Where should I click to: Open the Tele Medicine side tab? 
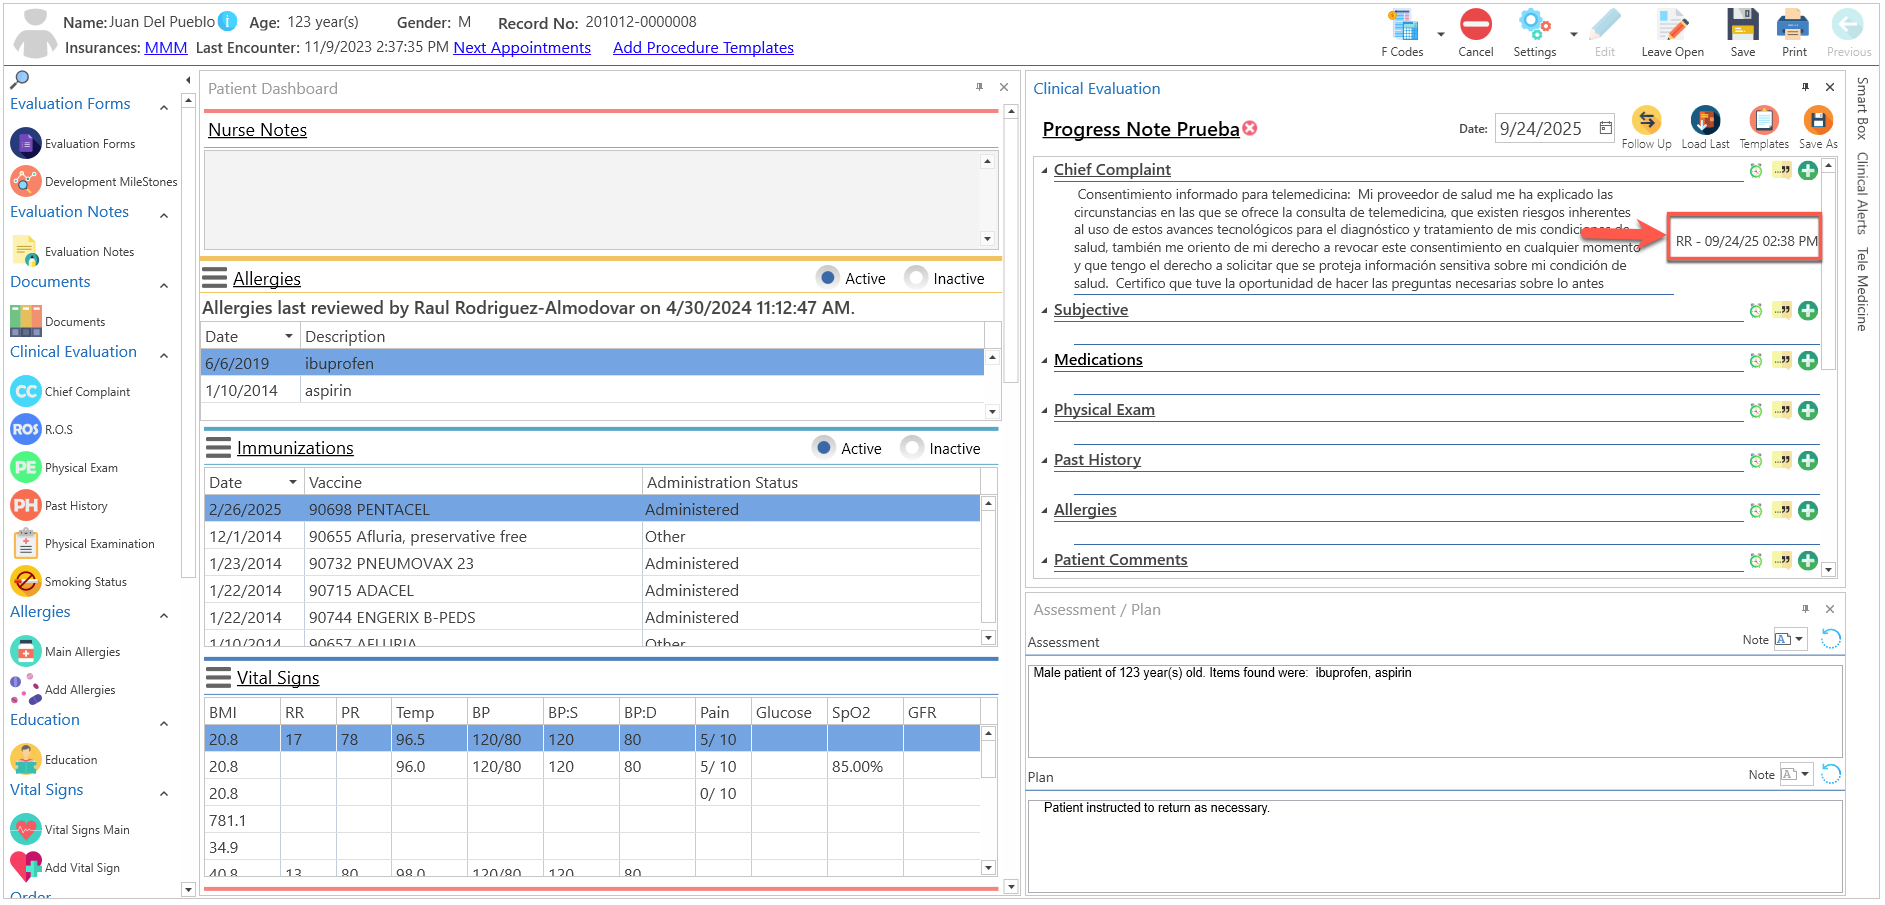(1862, 289)
